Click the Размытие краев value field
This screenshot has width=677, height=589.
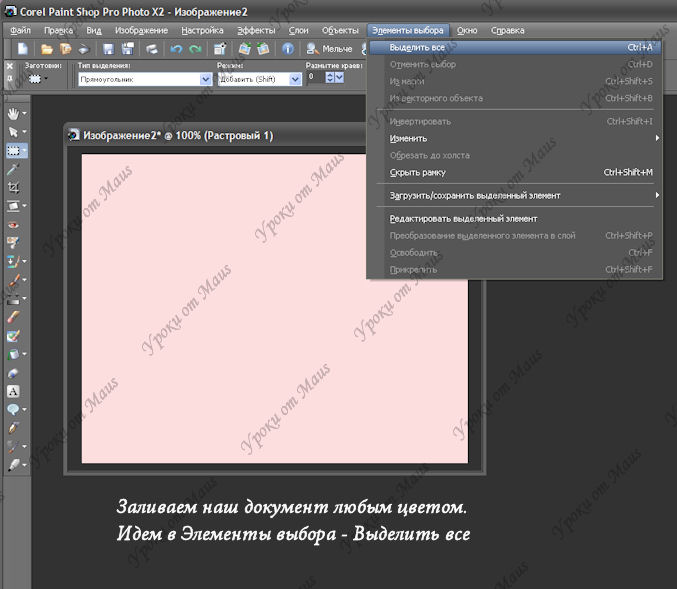(313, 77)
